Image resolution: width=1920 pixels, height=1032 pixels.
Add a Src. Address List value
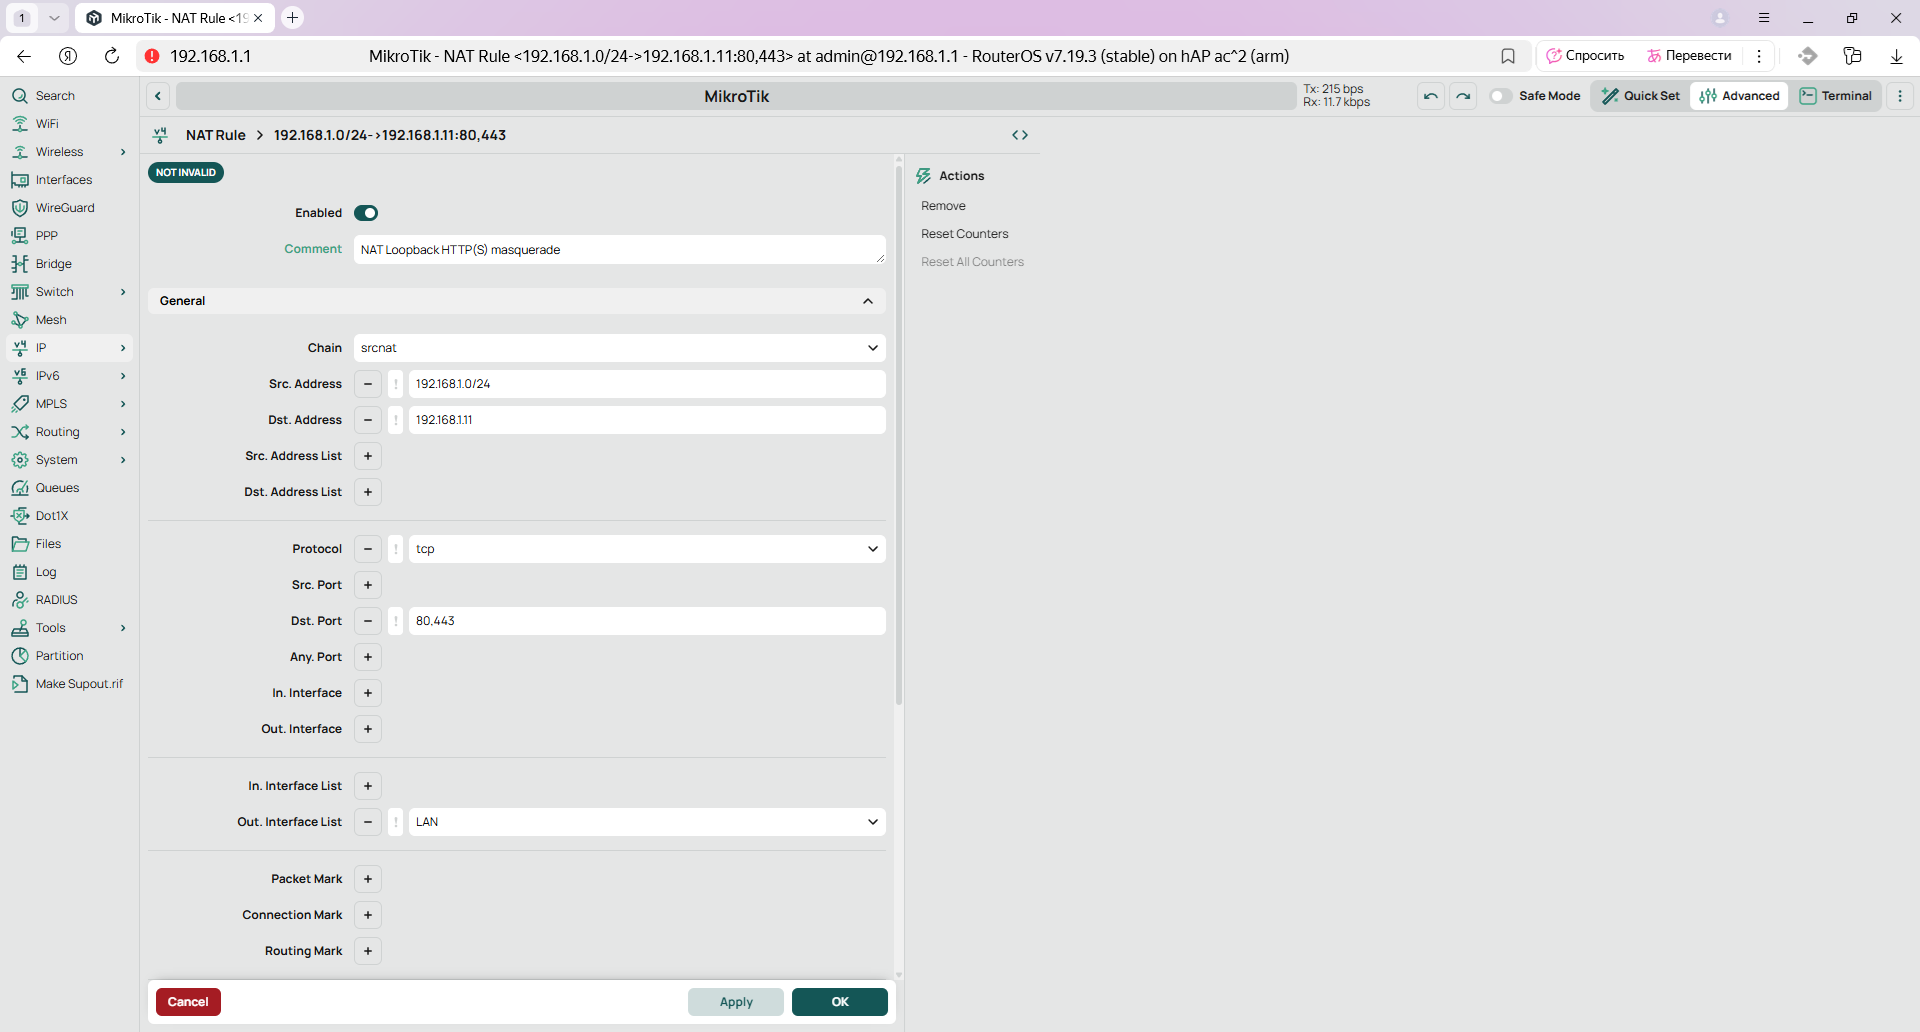click(368, 456)
